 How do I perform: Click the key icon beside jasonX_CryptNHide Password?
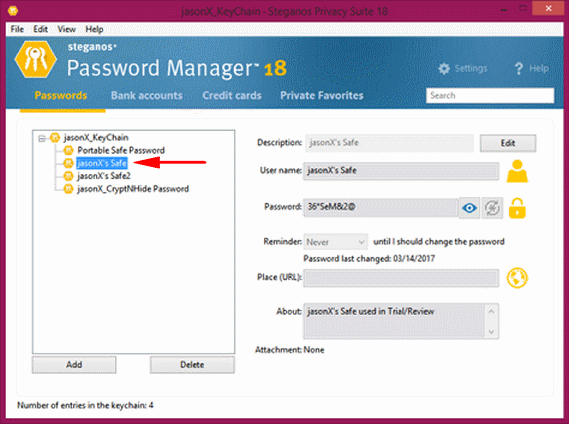[x=68, y=189]
